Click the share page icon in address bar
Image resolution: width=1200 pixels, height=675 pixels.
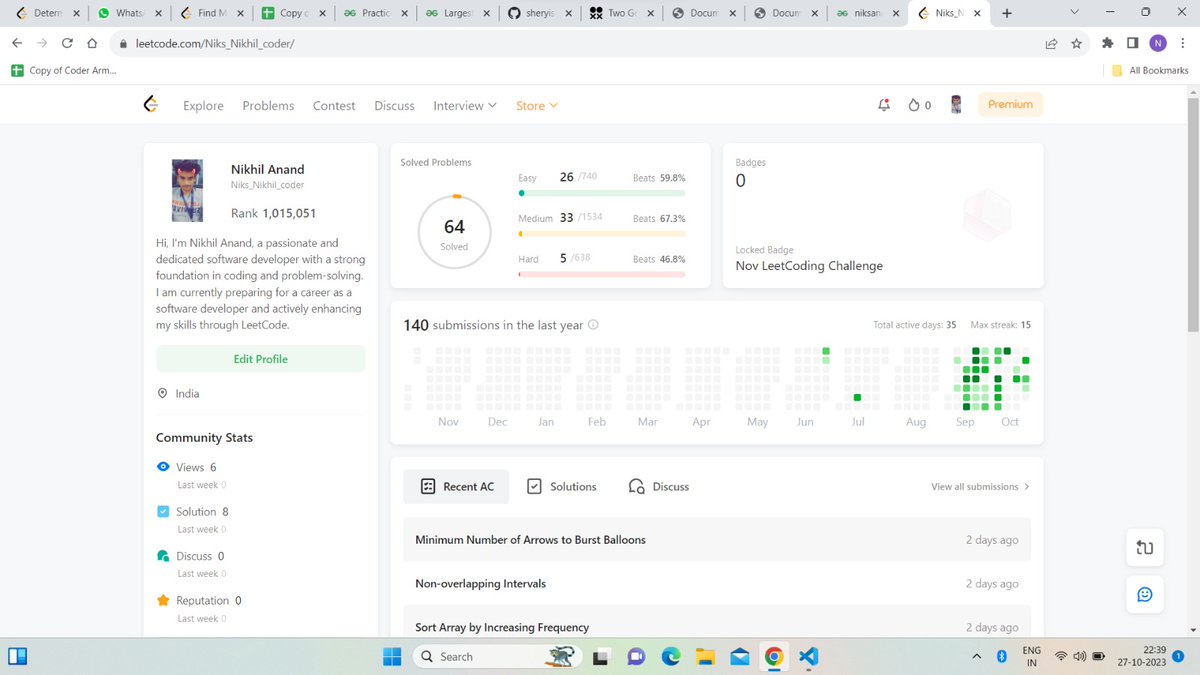1051,44
